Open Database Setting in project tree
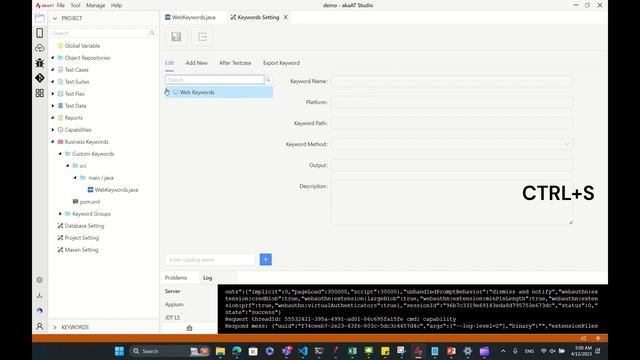 [84, 226]
